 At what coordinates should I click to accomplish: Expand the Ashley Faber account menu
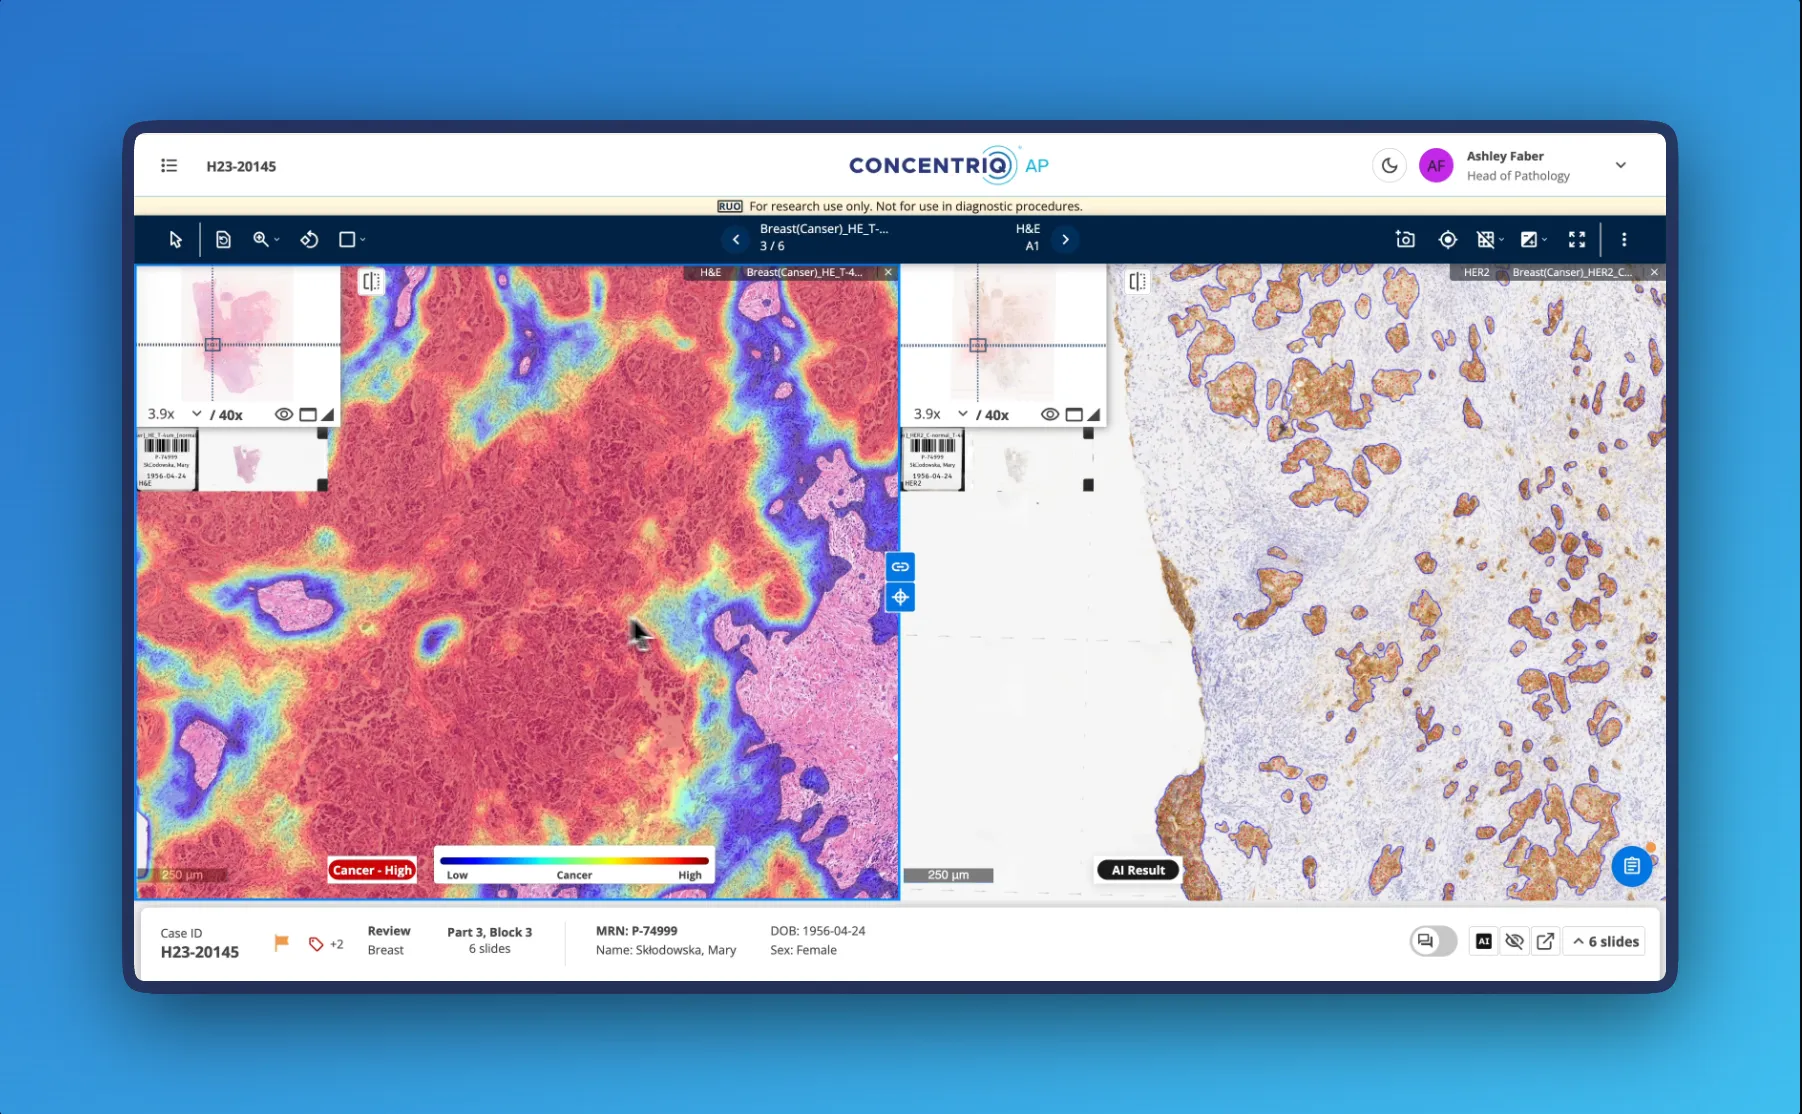1621,166
